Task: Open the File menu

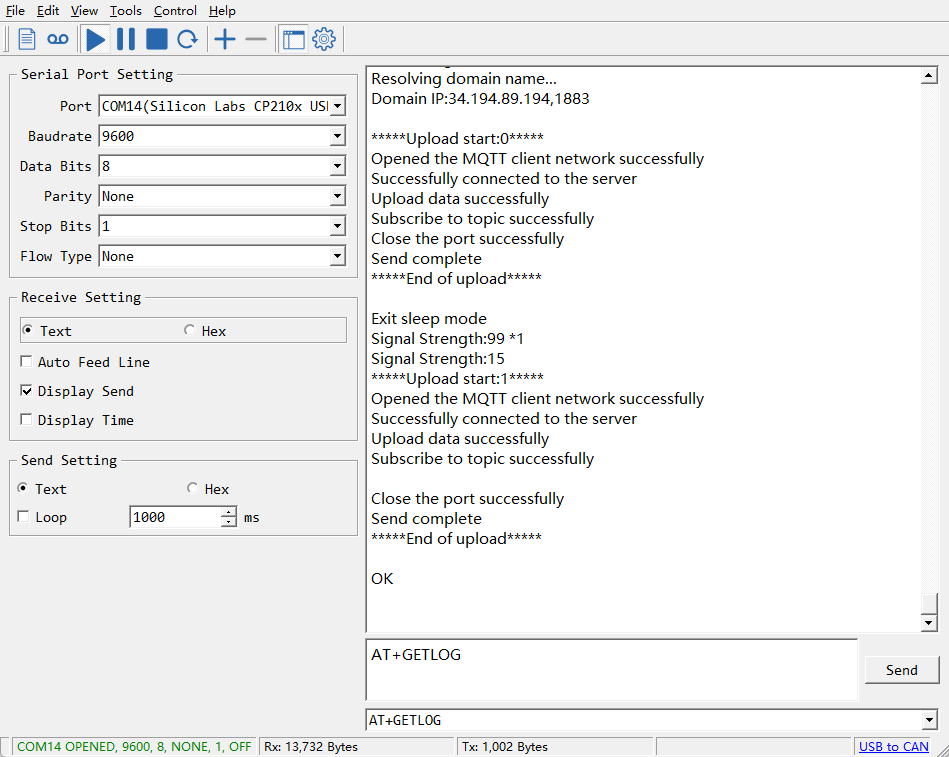Action: pyautogui.click(x=15, y=11)
